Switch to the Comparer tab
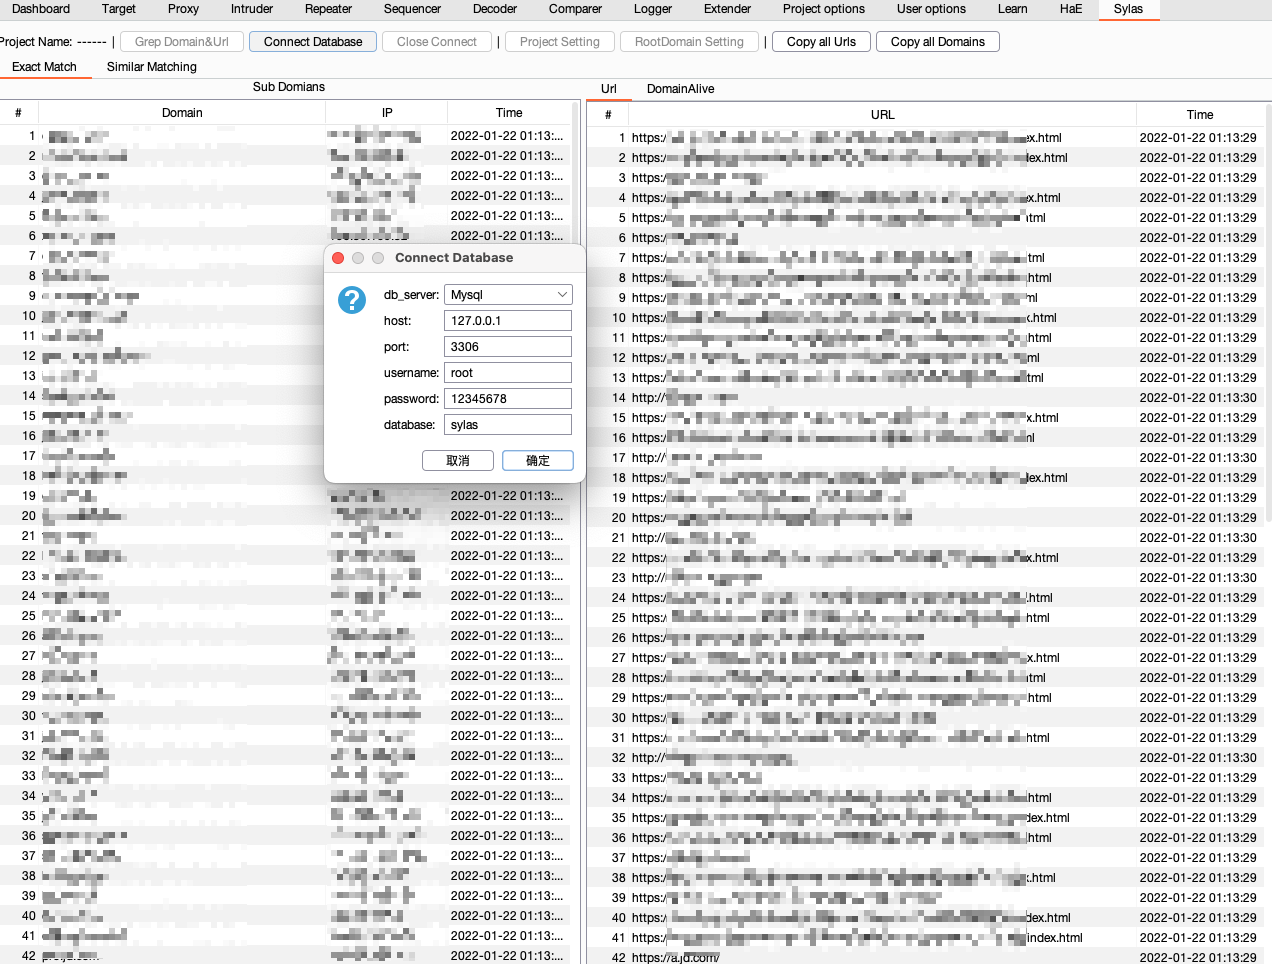Viewport: 1272px width, 964px height. 576,9
